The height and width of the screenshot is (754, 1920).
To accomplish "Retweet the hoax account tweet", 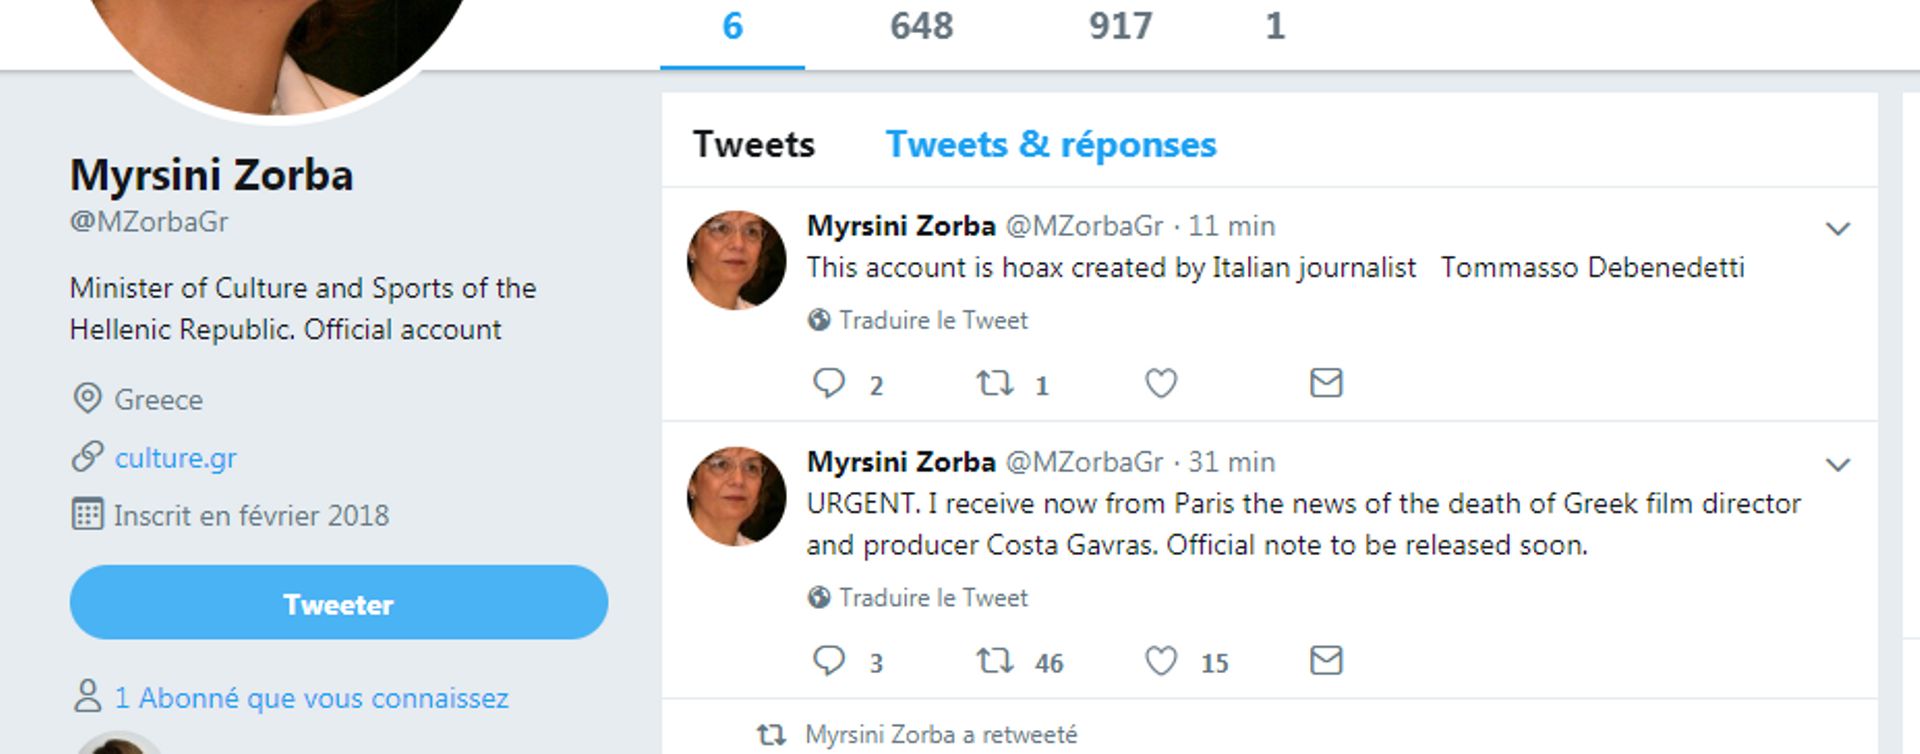I will pos(995,383).
